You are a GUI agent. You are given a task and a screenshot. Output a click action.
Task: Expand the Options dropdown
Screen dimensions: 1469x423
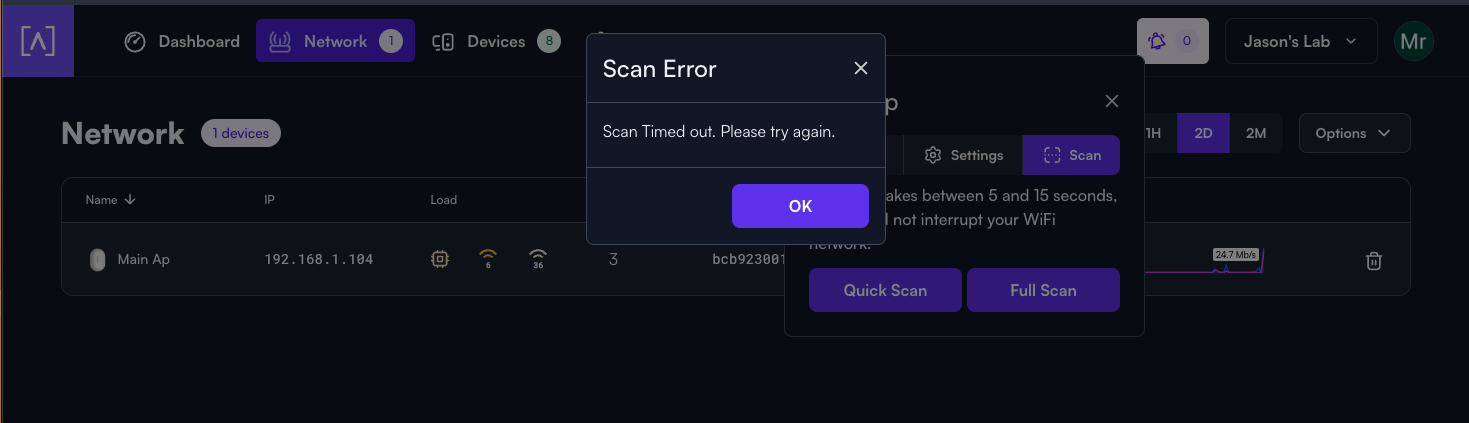pos(1354,133)
